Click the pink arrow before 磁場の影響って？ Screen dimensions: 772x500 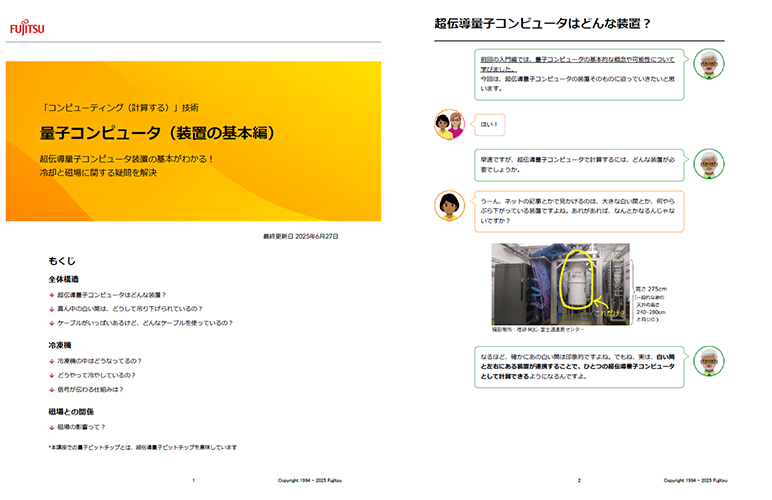click(x=51, y=427)
